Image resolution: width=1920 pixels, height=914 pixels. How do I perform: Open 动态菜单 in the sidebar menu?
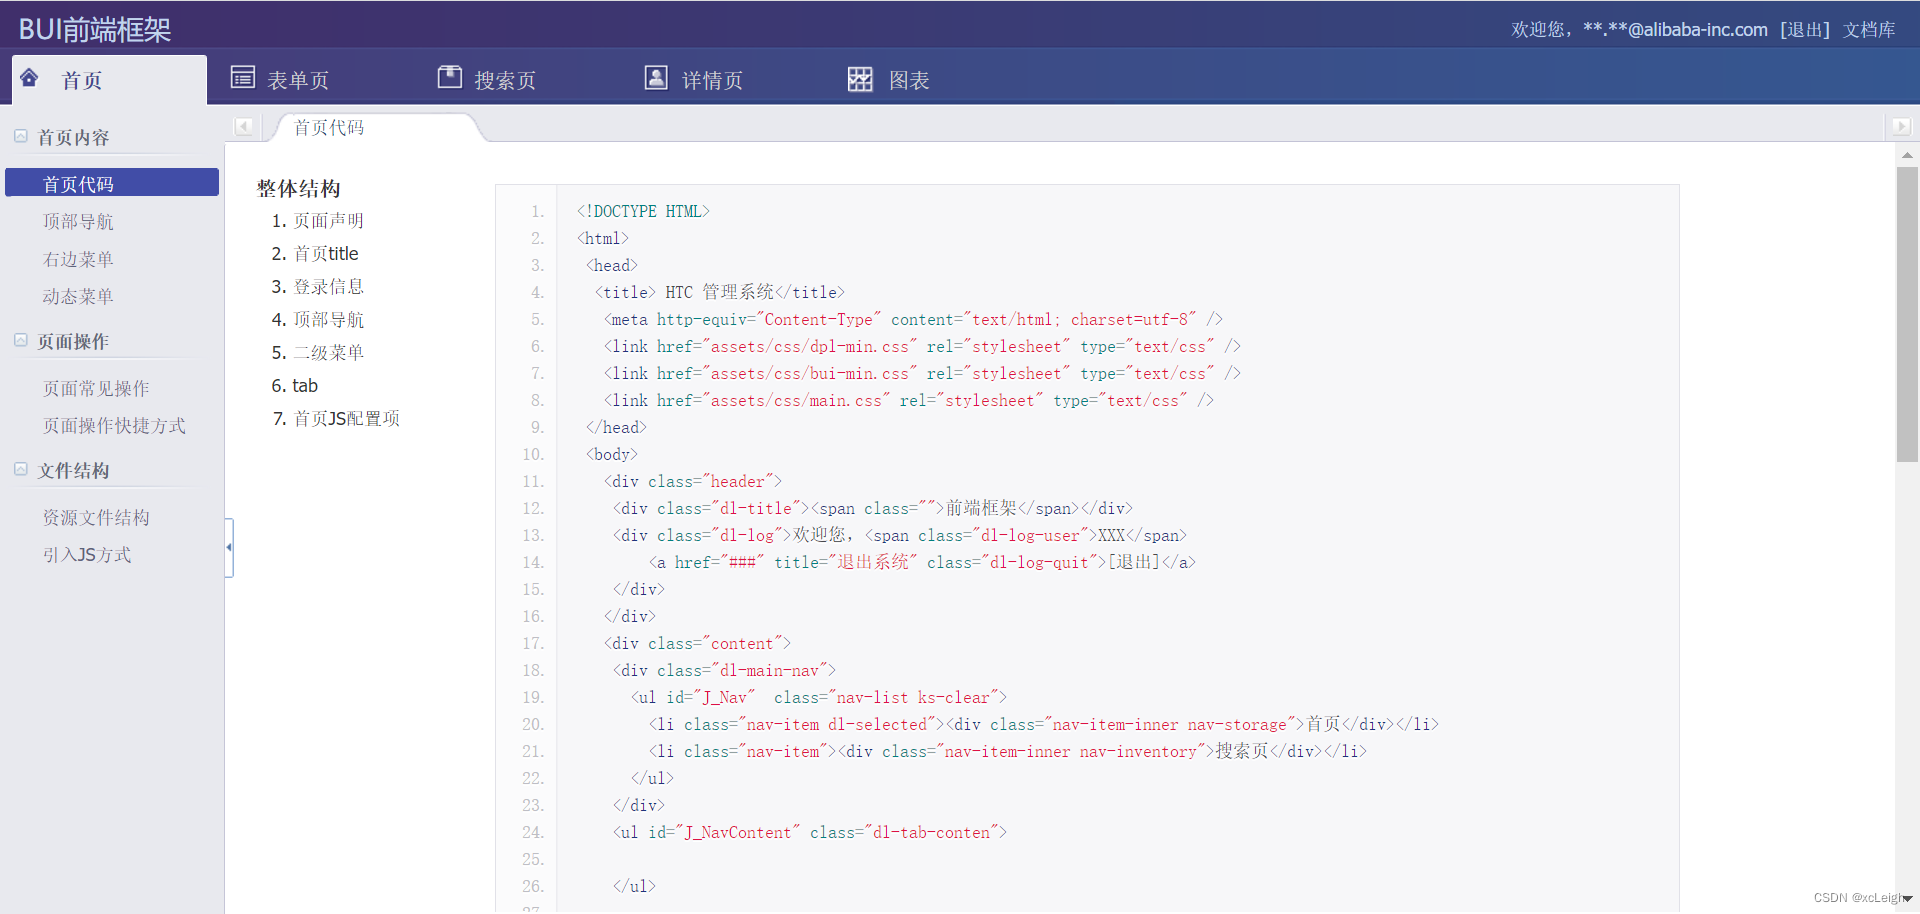78,296
